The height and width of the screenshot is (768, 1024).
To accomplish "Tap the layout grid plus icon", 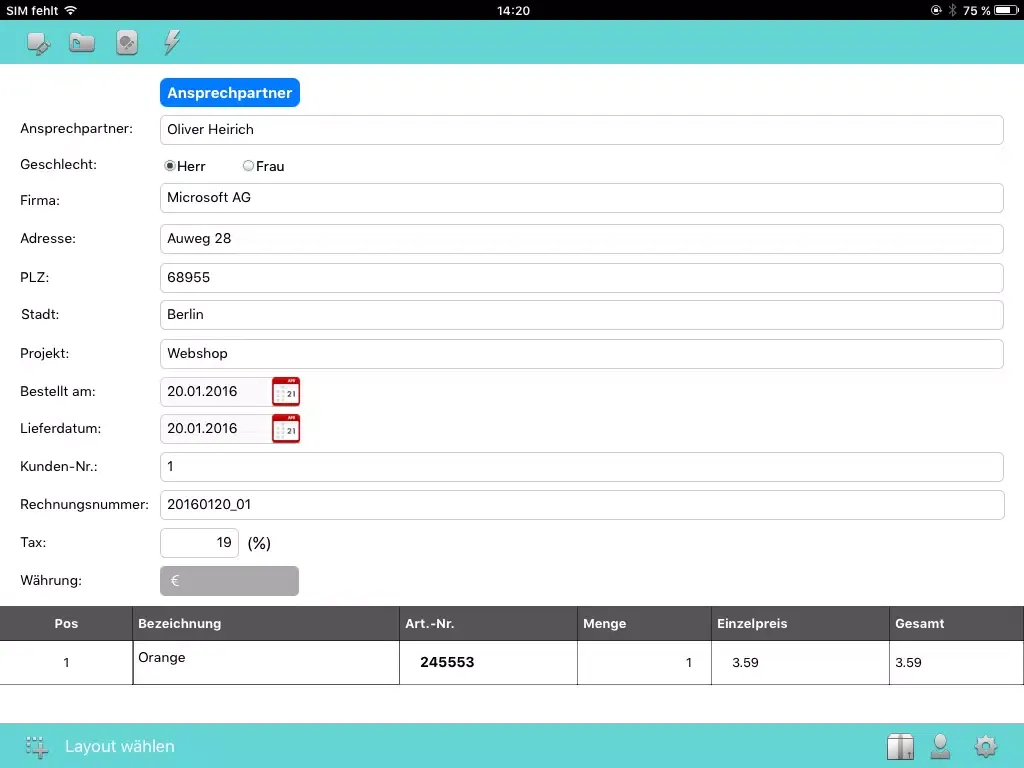I will (x=37, y=746).
